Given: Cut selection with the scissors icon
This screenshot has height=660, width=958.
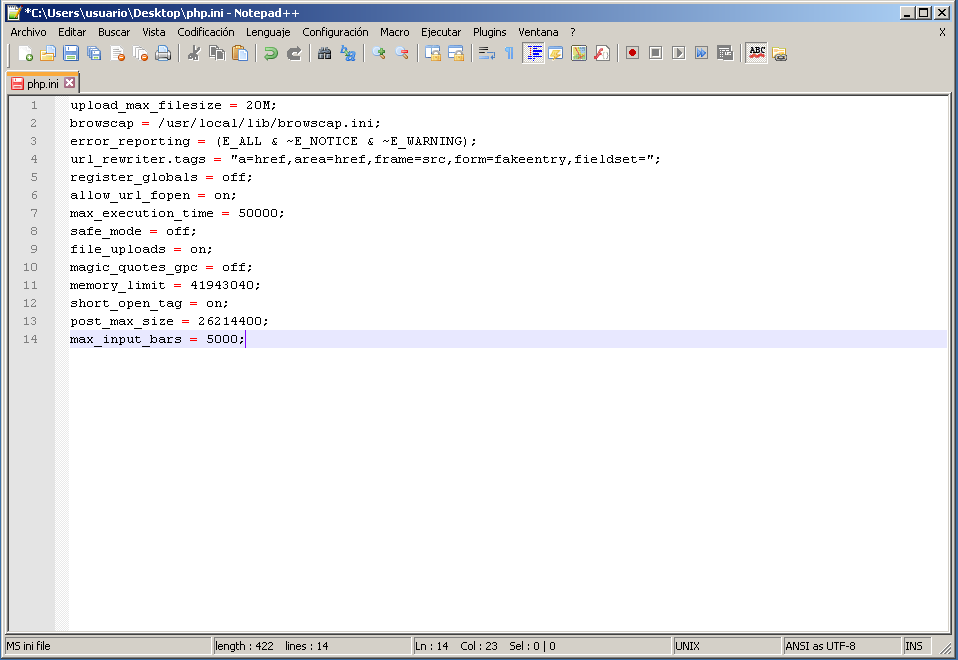Looking at the screenshot, I should point(194,53).
